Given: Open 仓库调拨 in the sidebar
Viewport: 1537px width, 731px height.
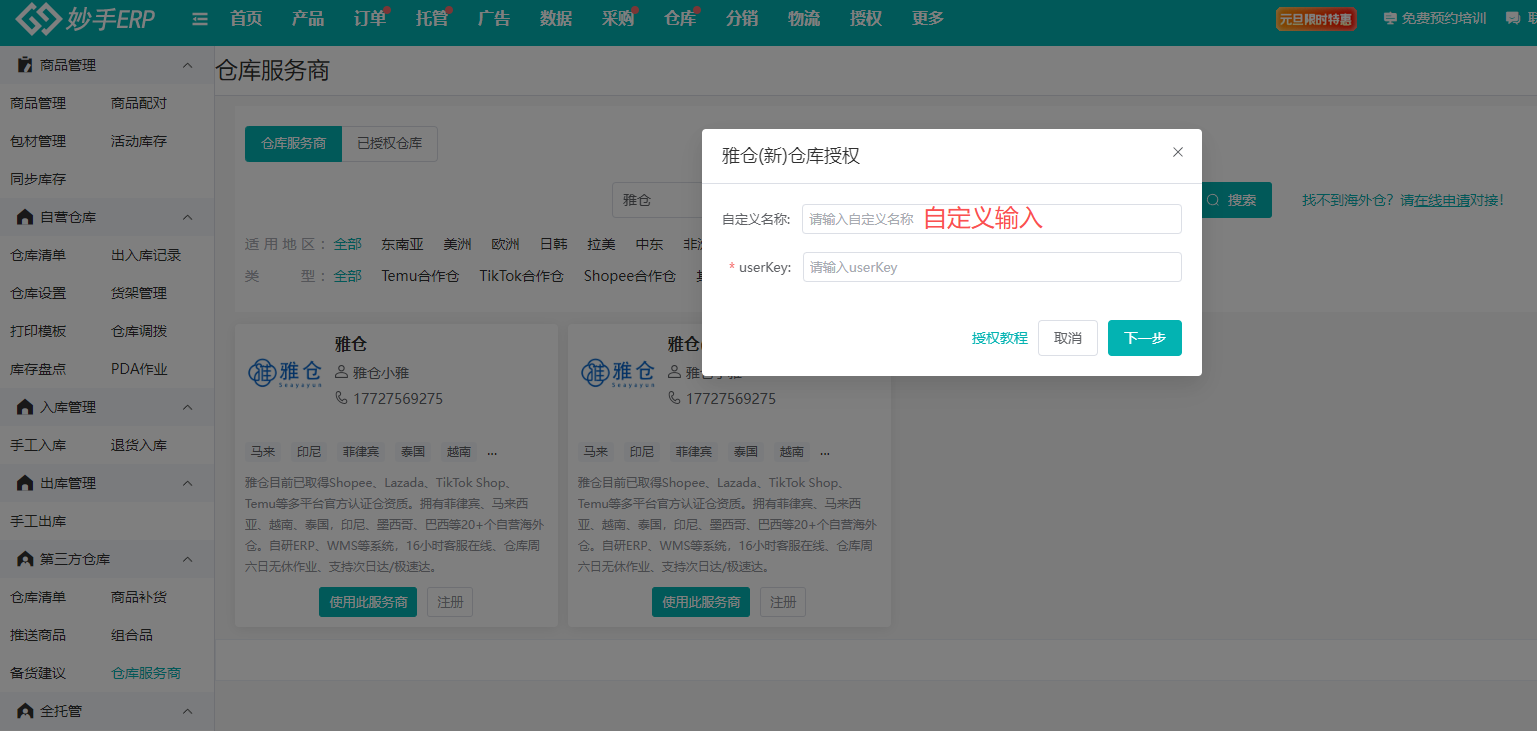Looking at the screenshot, I should tap(139, 331).
